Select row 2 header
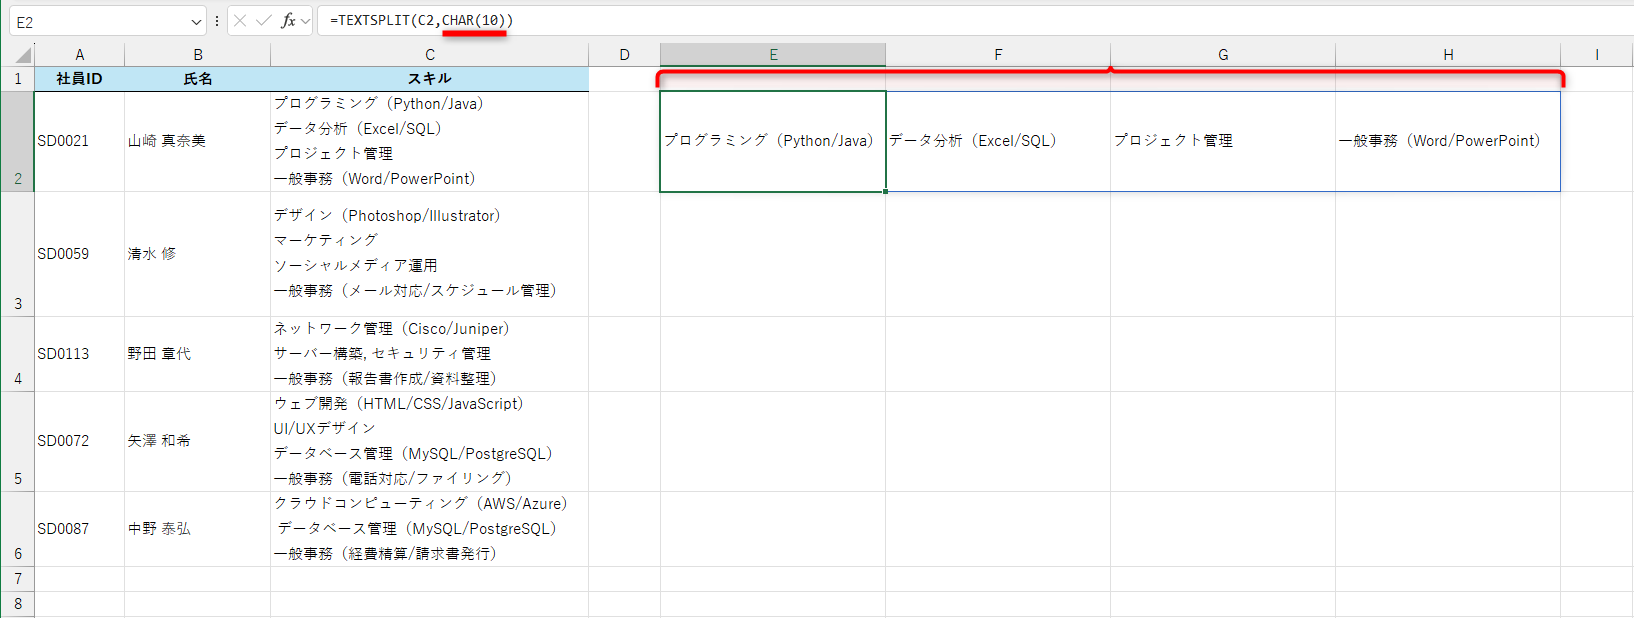The height and width of the screenshot is (618, 1634). coord(18,141)
